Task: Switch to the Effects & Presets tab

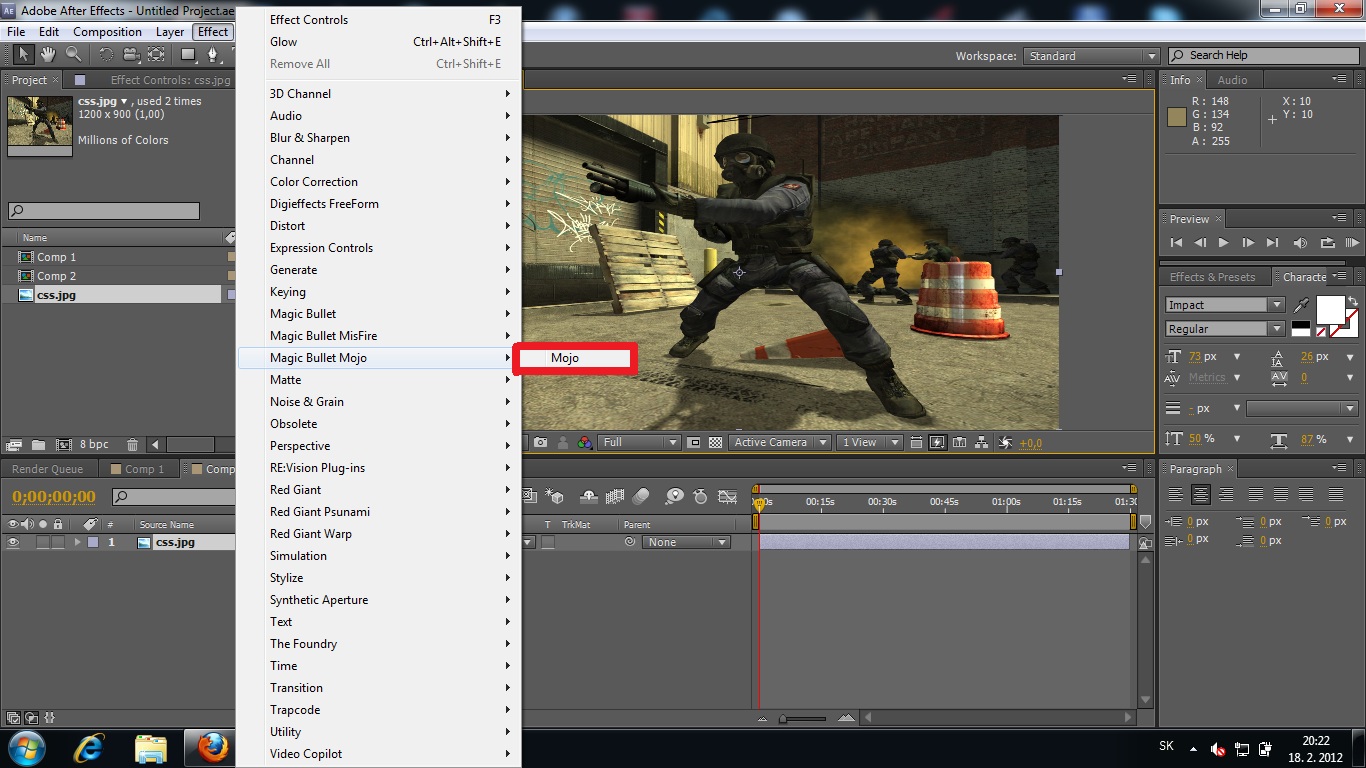Action: pos(1212,277)
